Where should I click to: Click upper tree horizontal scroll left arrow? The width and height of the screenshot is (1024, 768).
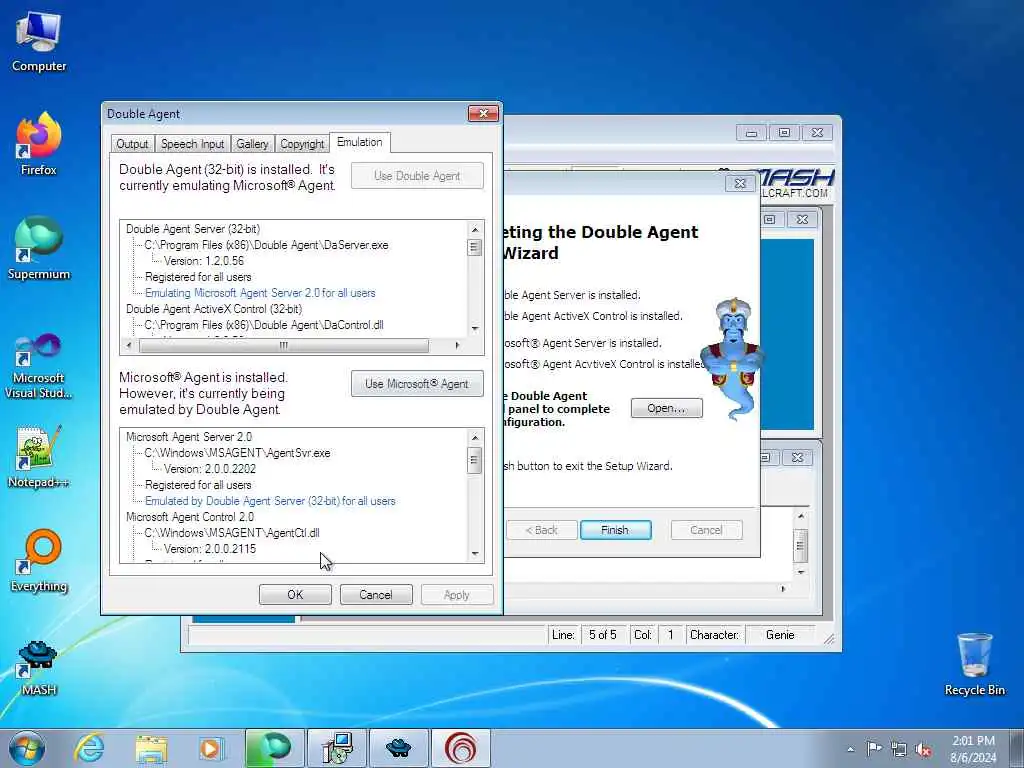pyautogui.click(x=129, y=345)
